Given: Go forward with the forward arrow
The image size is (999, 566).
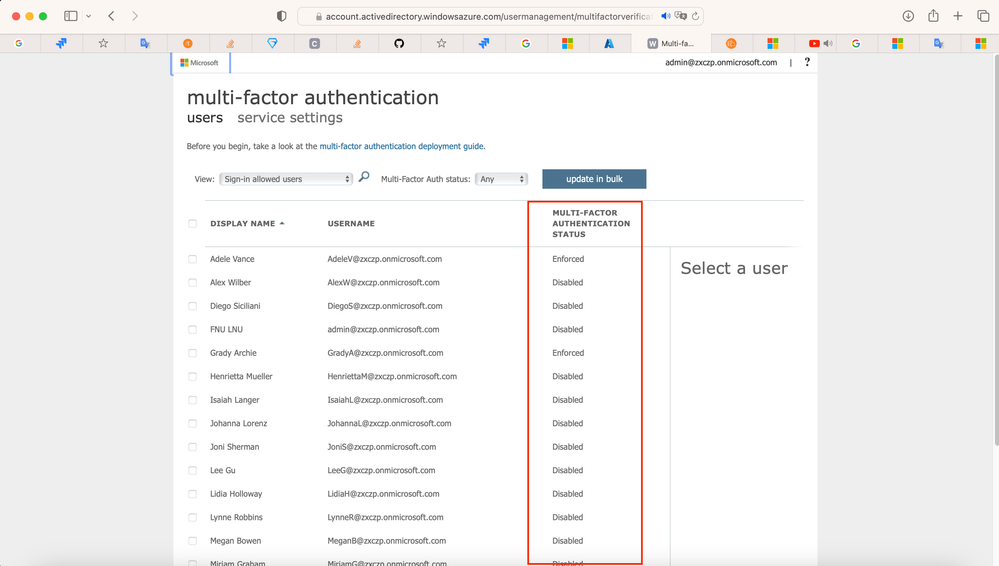Looking at the screenshot, I should pyautogui.click(x=134, y=16).
